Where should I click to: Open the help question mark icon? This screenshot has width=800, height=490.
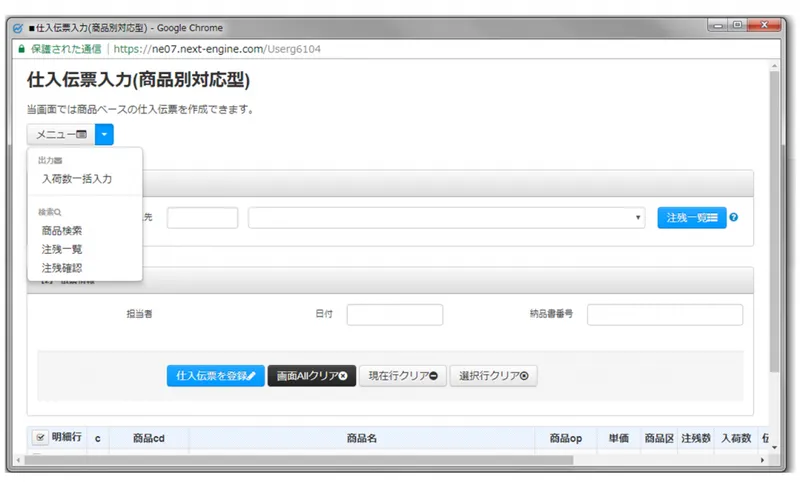point(734,217)
